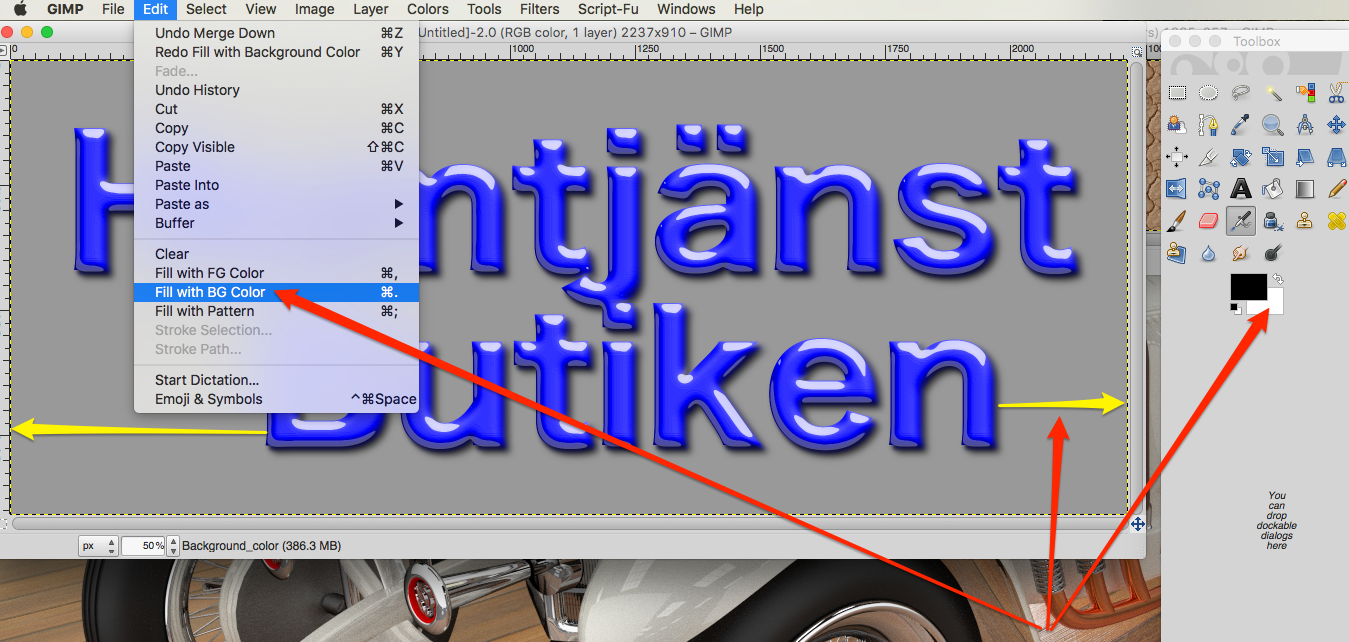Click the Background_color status bar text
This screenshot has width=1349, height=642.
point(262,546)
